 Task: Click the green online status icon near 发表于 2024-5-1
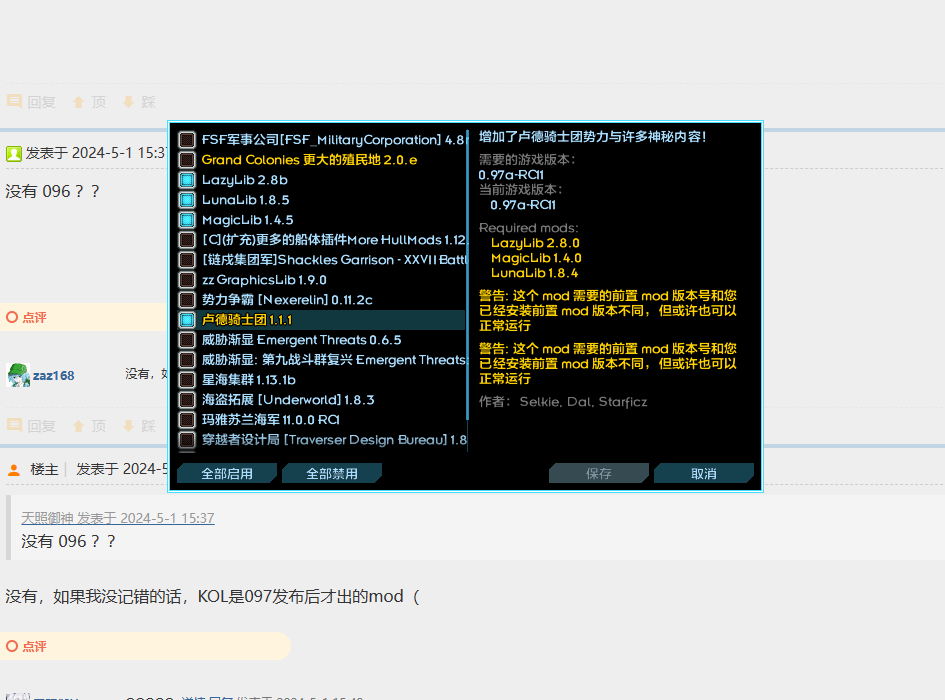click(x=12, y=153)
